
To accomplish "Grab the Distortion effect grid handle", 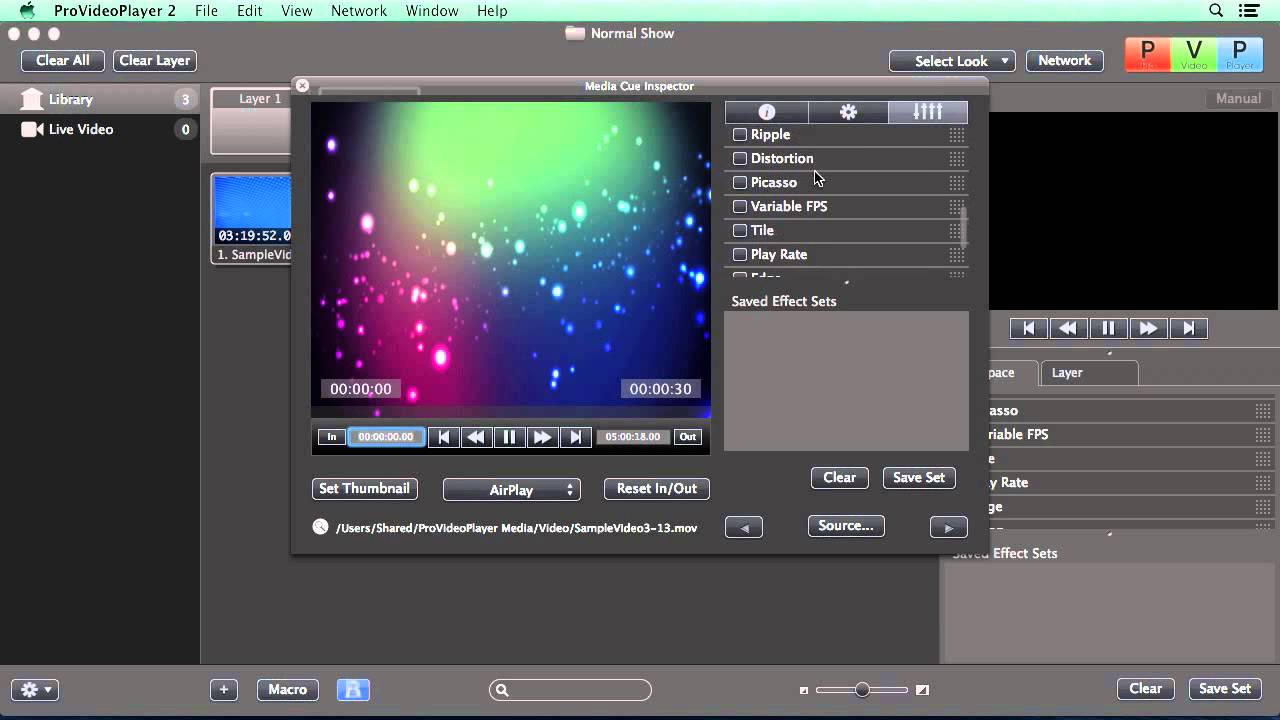I will click(x=957, y=158).
